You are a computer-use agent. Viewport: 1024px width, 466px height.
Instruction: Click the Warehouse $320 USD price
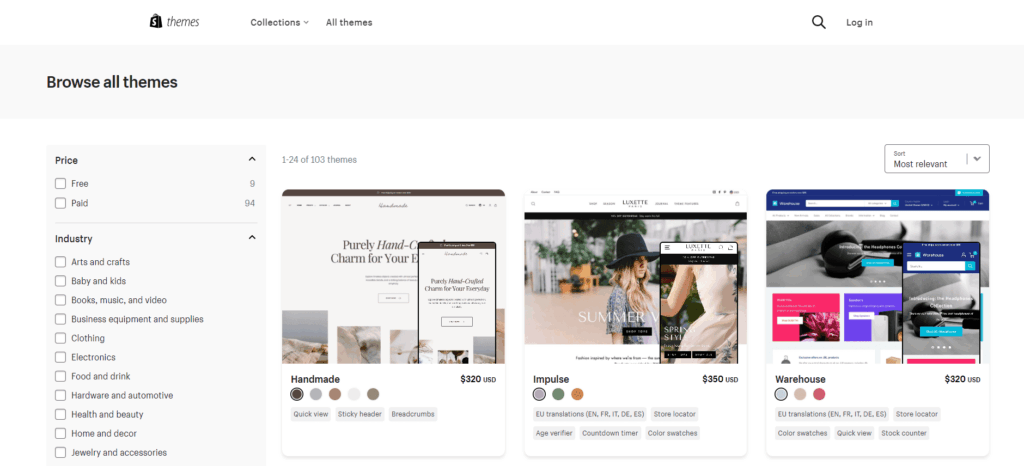[x=963, y=379]
